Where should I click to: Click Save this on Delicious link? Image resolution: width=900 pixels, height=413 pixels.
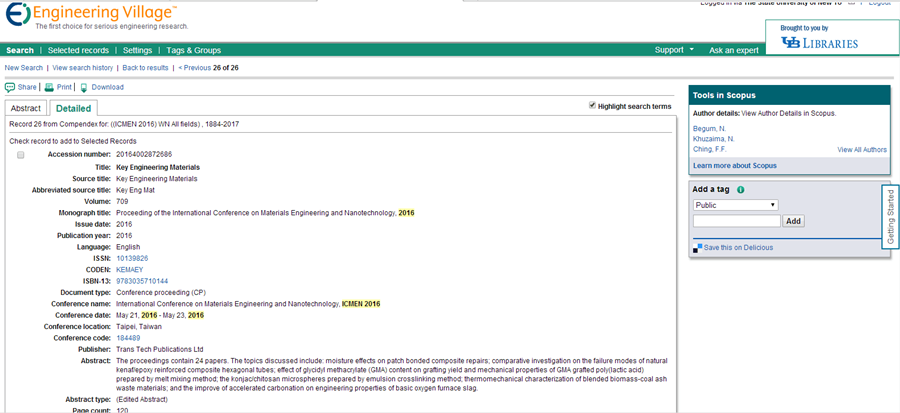pos(738,248)
